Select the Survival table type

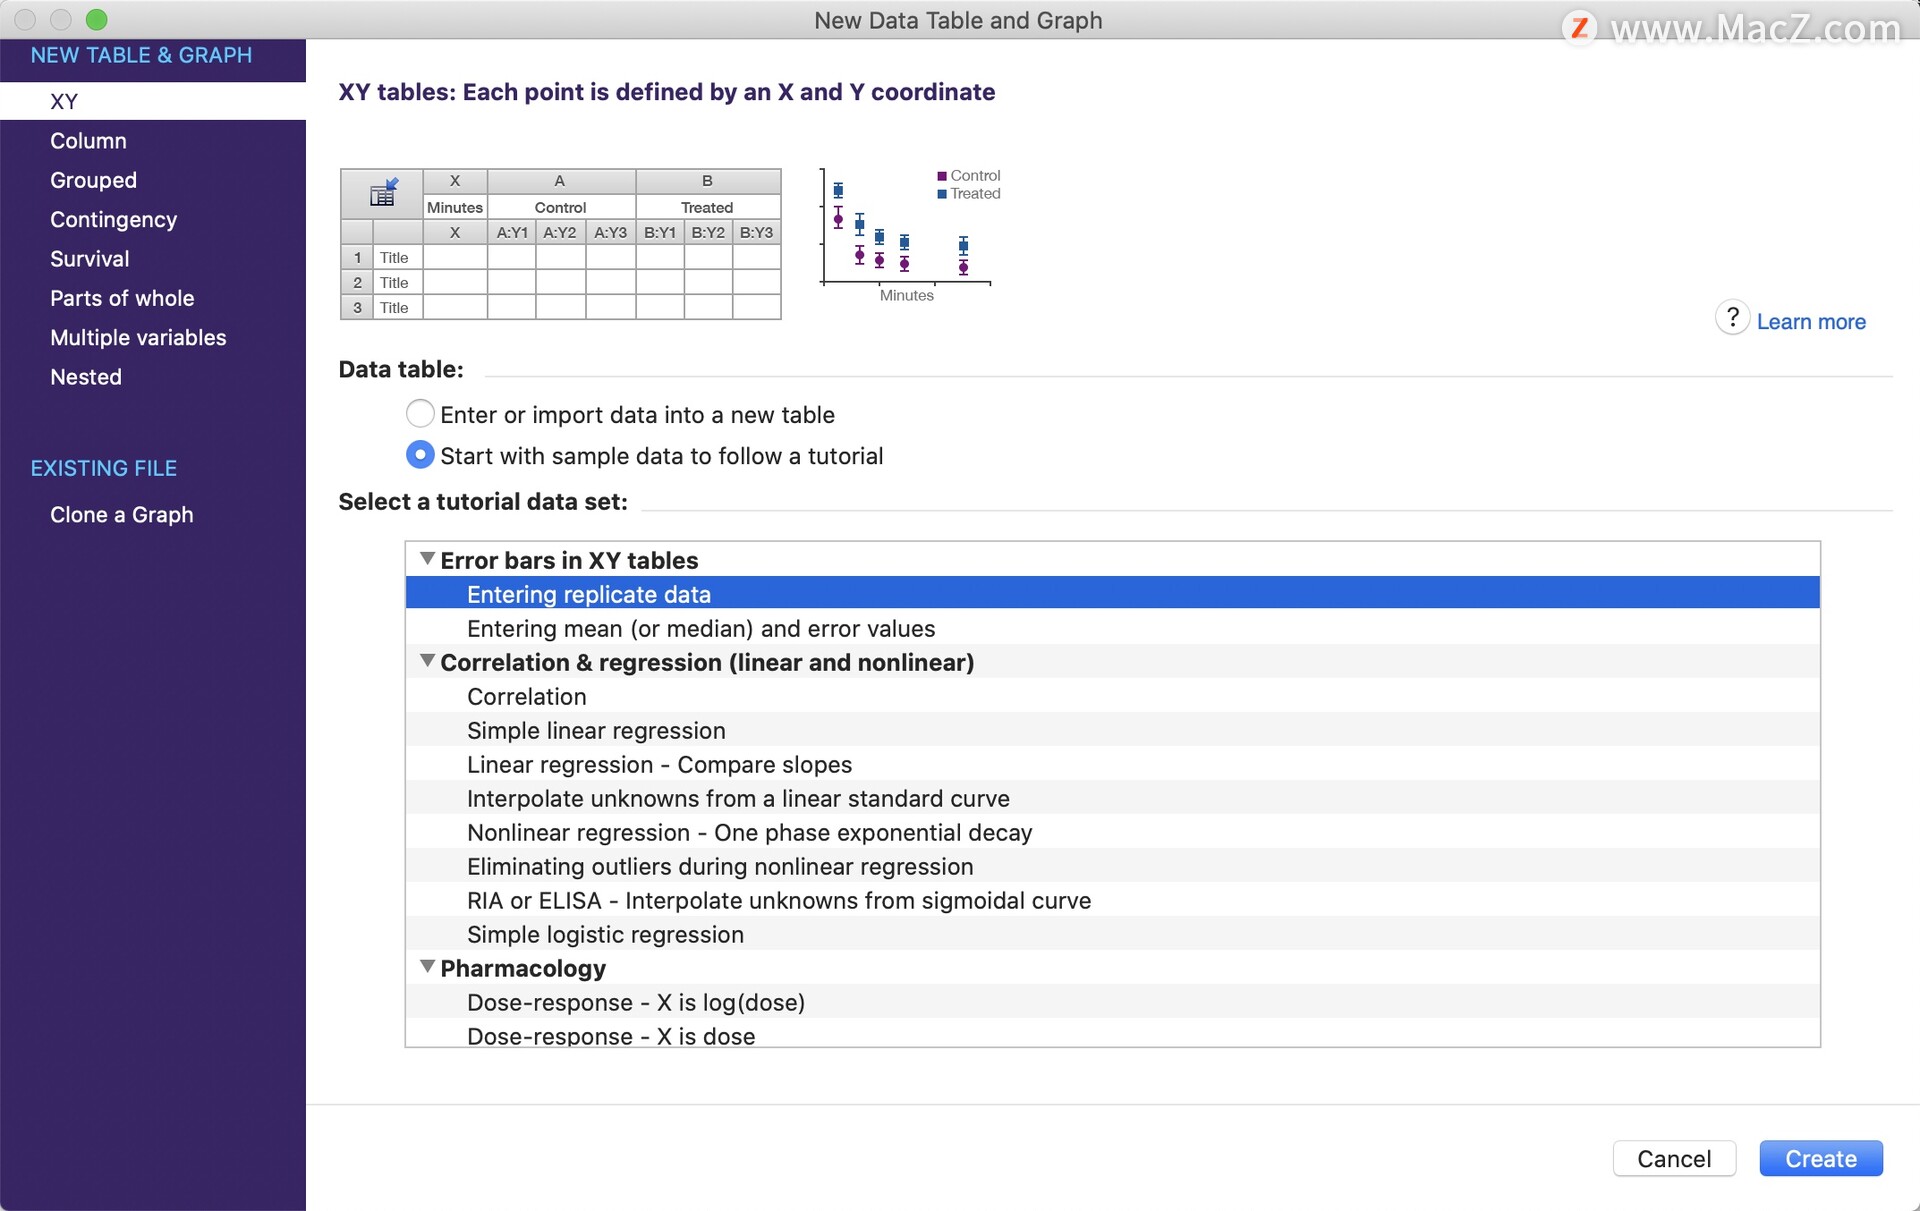(89, 258)
